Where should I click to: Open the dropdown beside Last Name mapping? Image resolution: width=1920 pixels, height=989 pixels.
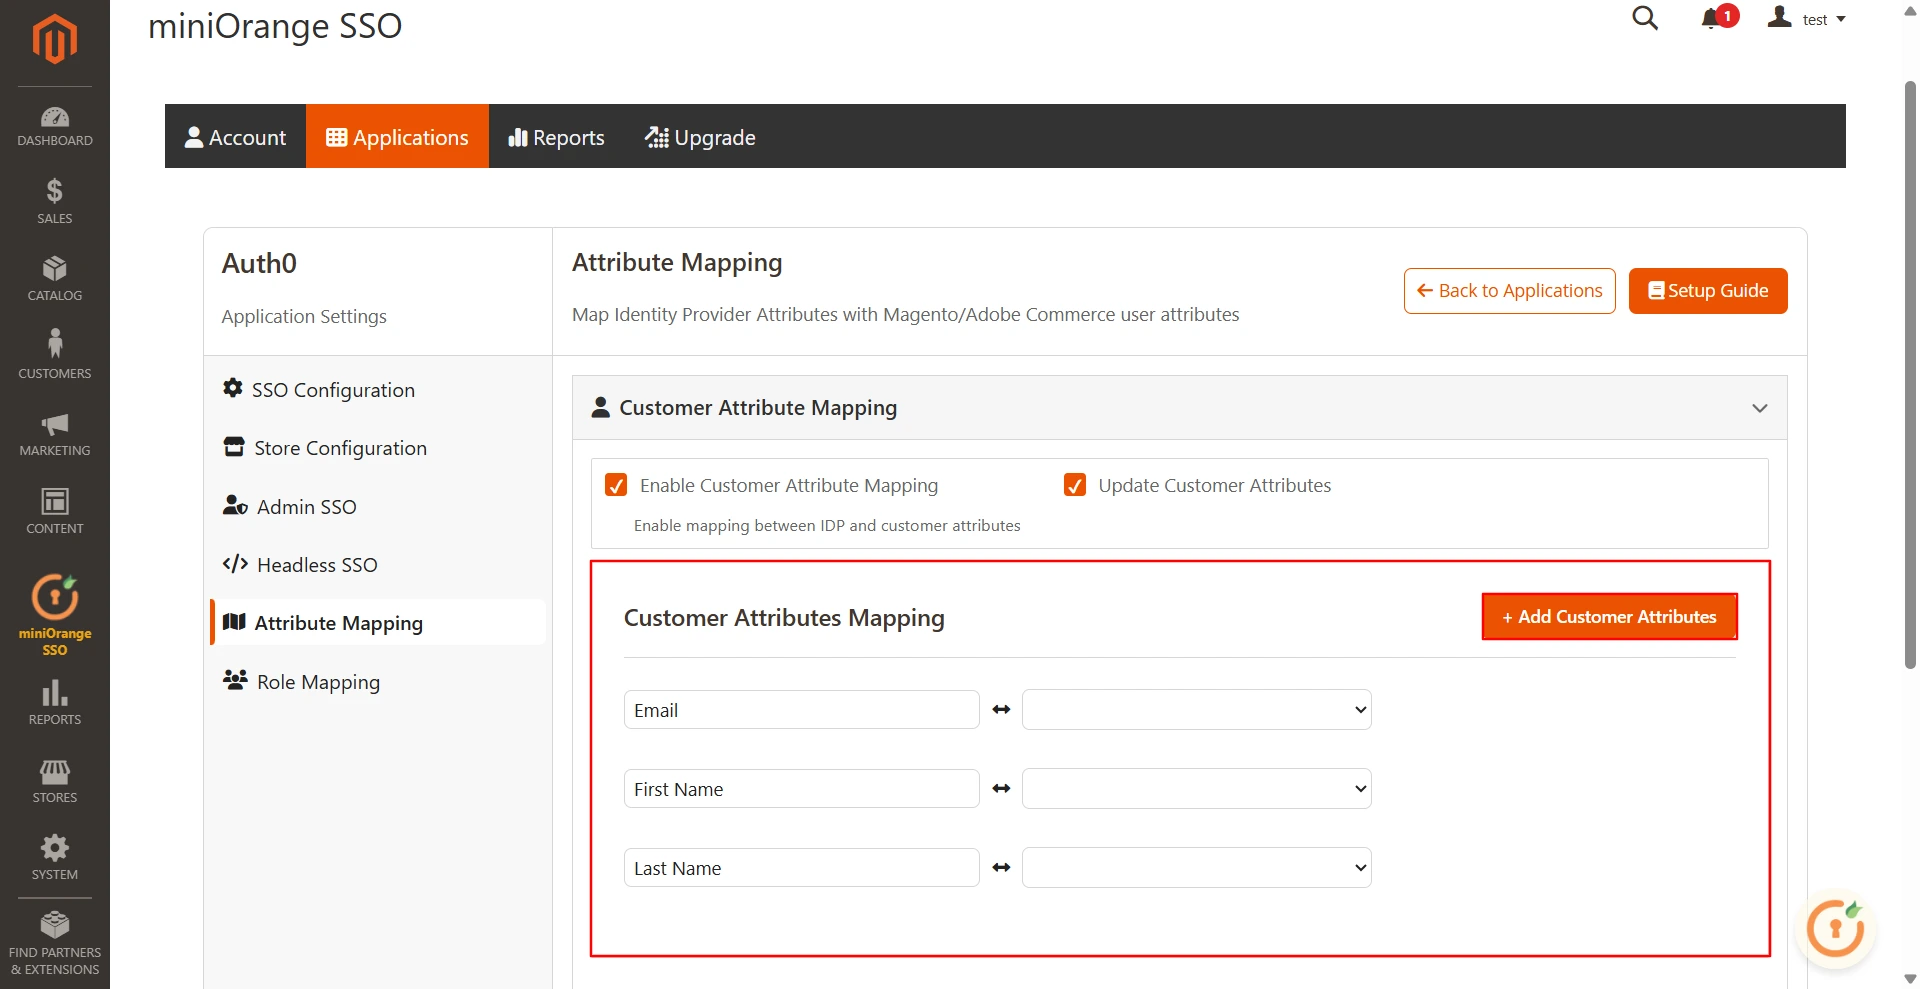click(1196, 867)
